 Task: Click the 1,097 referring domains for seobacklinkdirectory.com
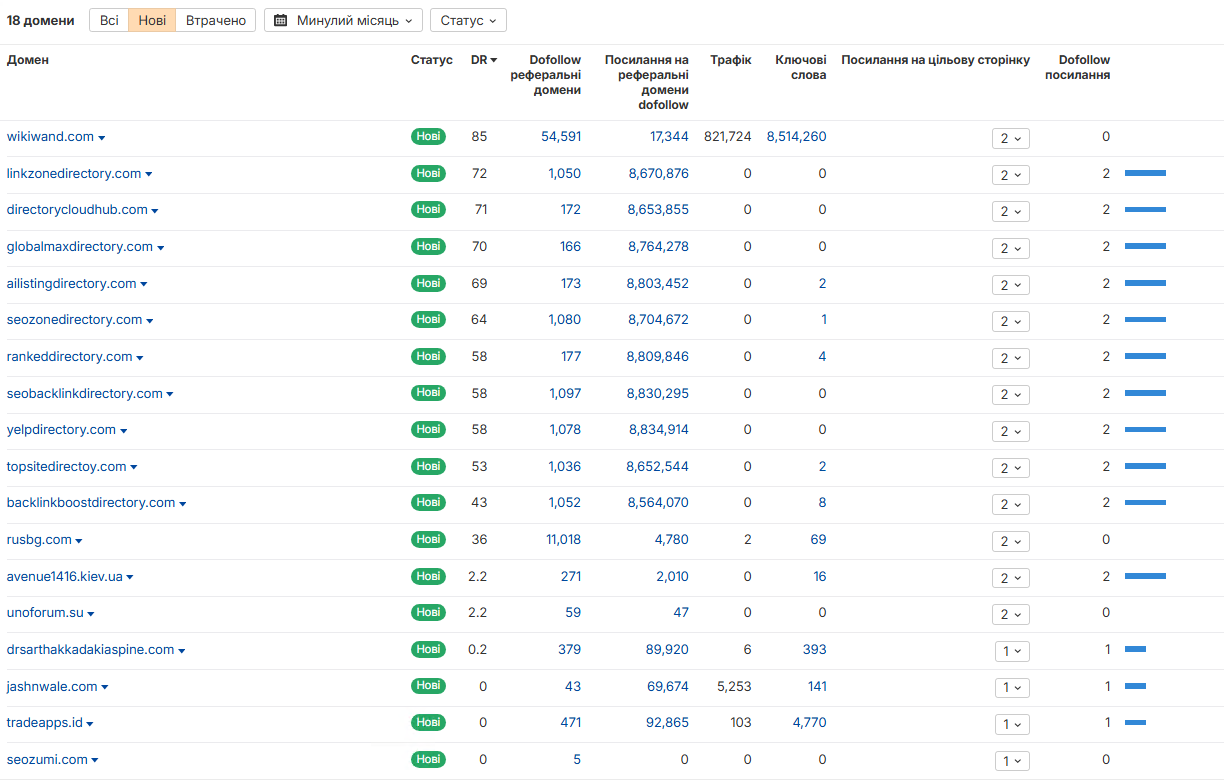pos(565,394)
